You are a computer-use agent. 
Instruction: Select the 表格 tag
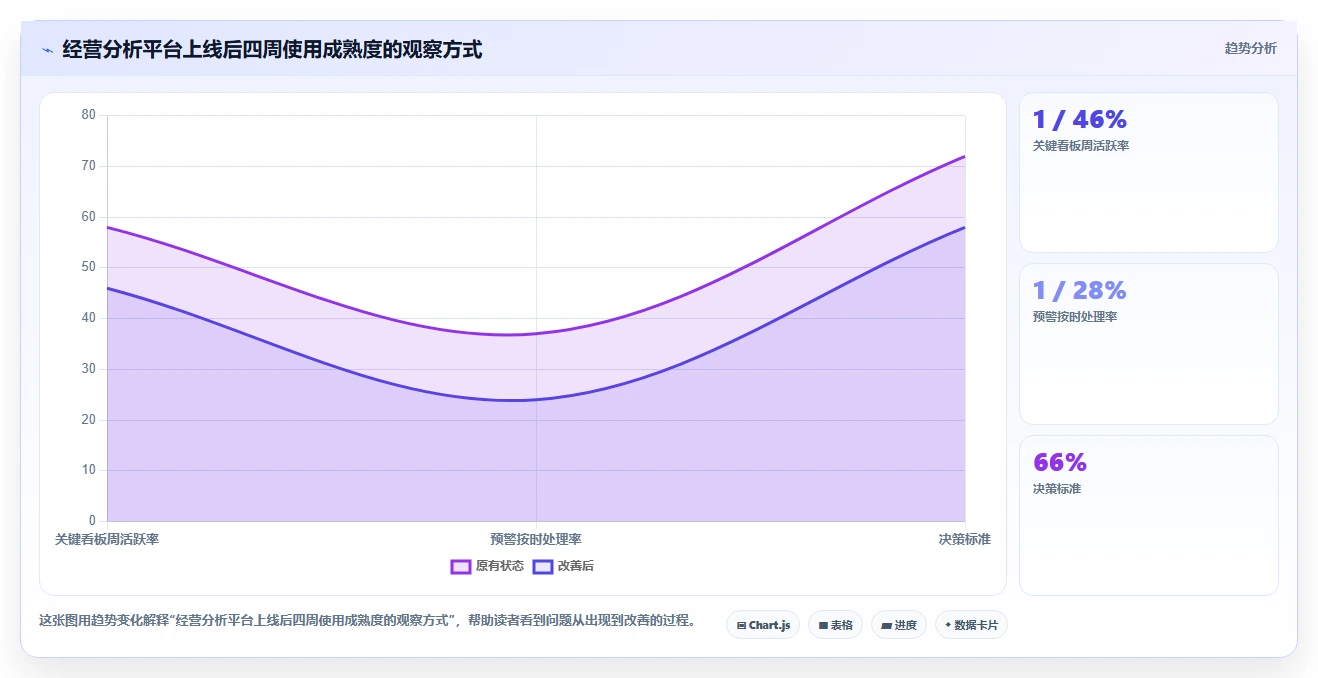(835, 625)
